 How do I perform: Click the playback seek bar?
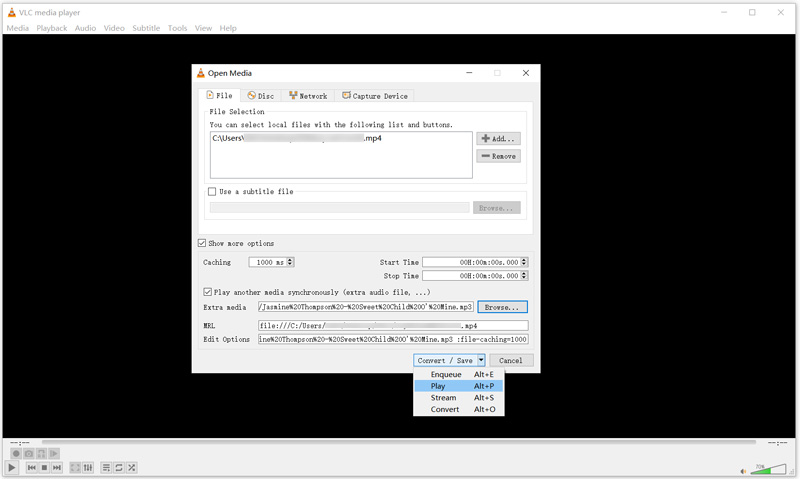click(398, 442)
